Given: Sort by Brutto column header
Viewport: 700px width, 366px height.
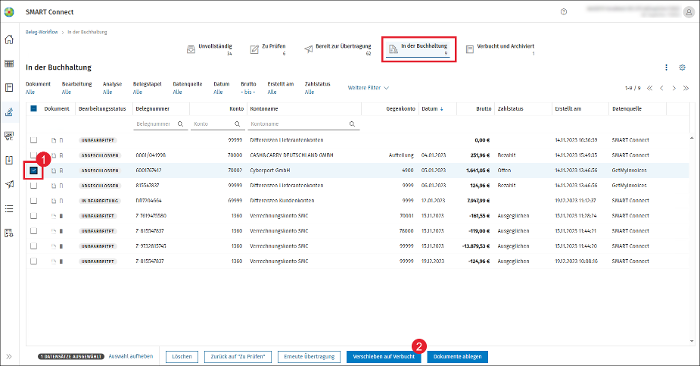Looking at the screenshot, I should [483, 109].
